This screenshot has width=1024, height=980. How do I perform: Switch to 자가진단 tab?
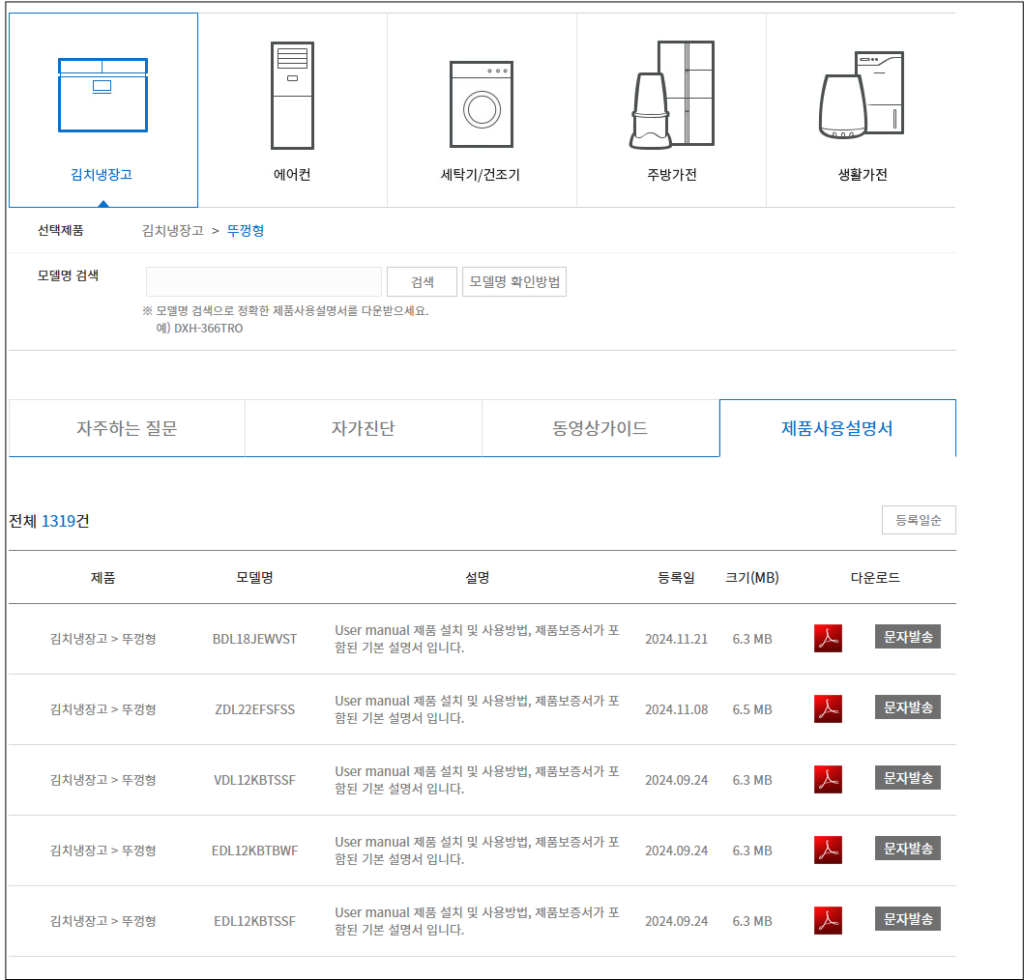363,428
